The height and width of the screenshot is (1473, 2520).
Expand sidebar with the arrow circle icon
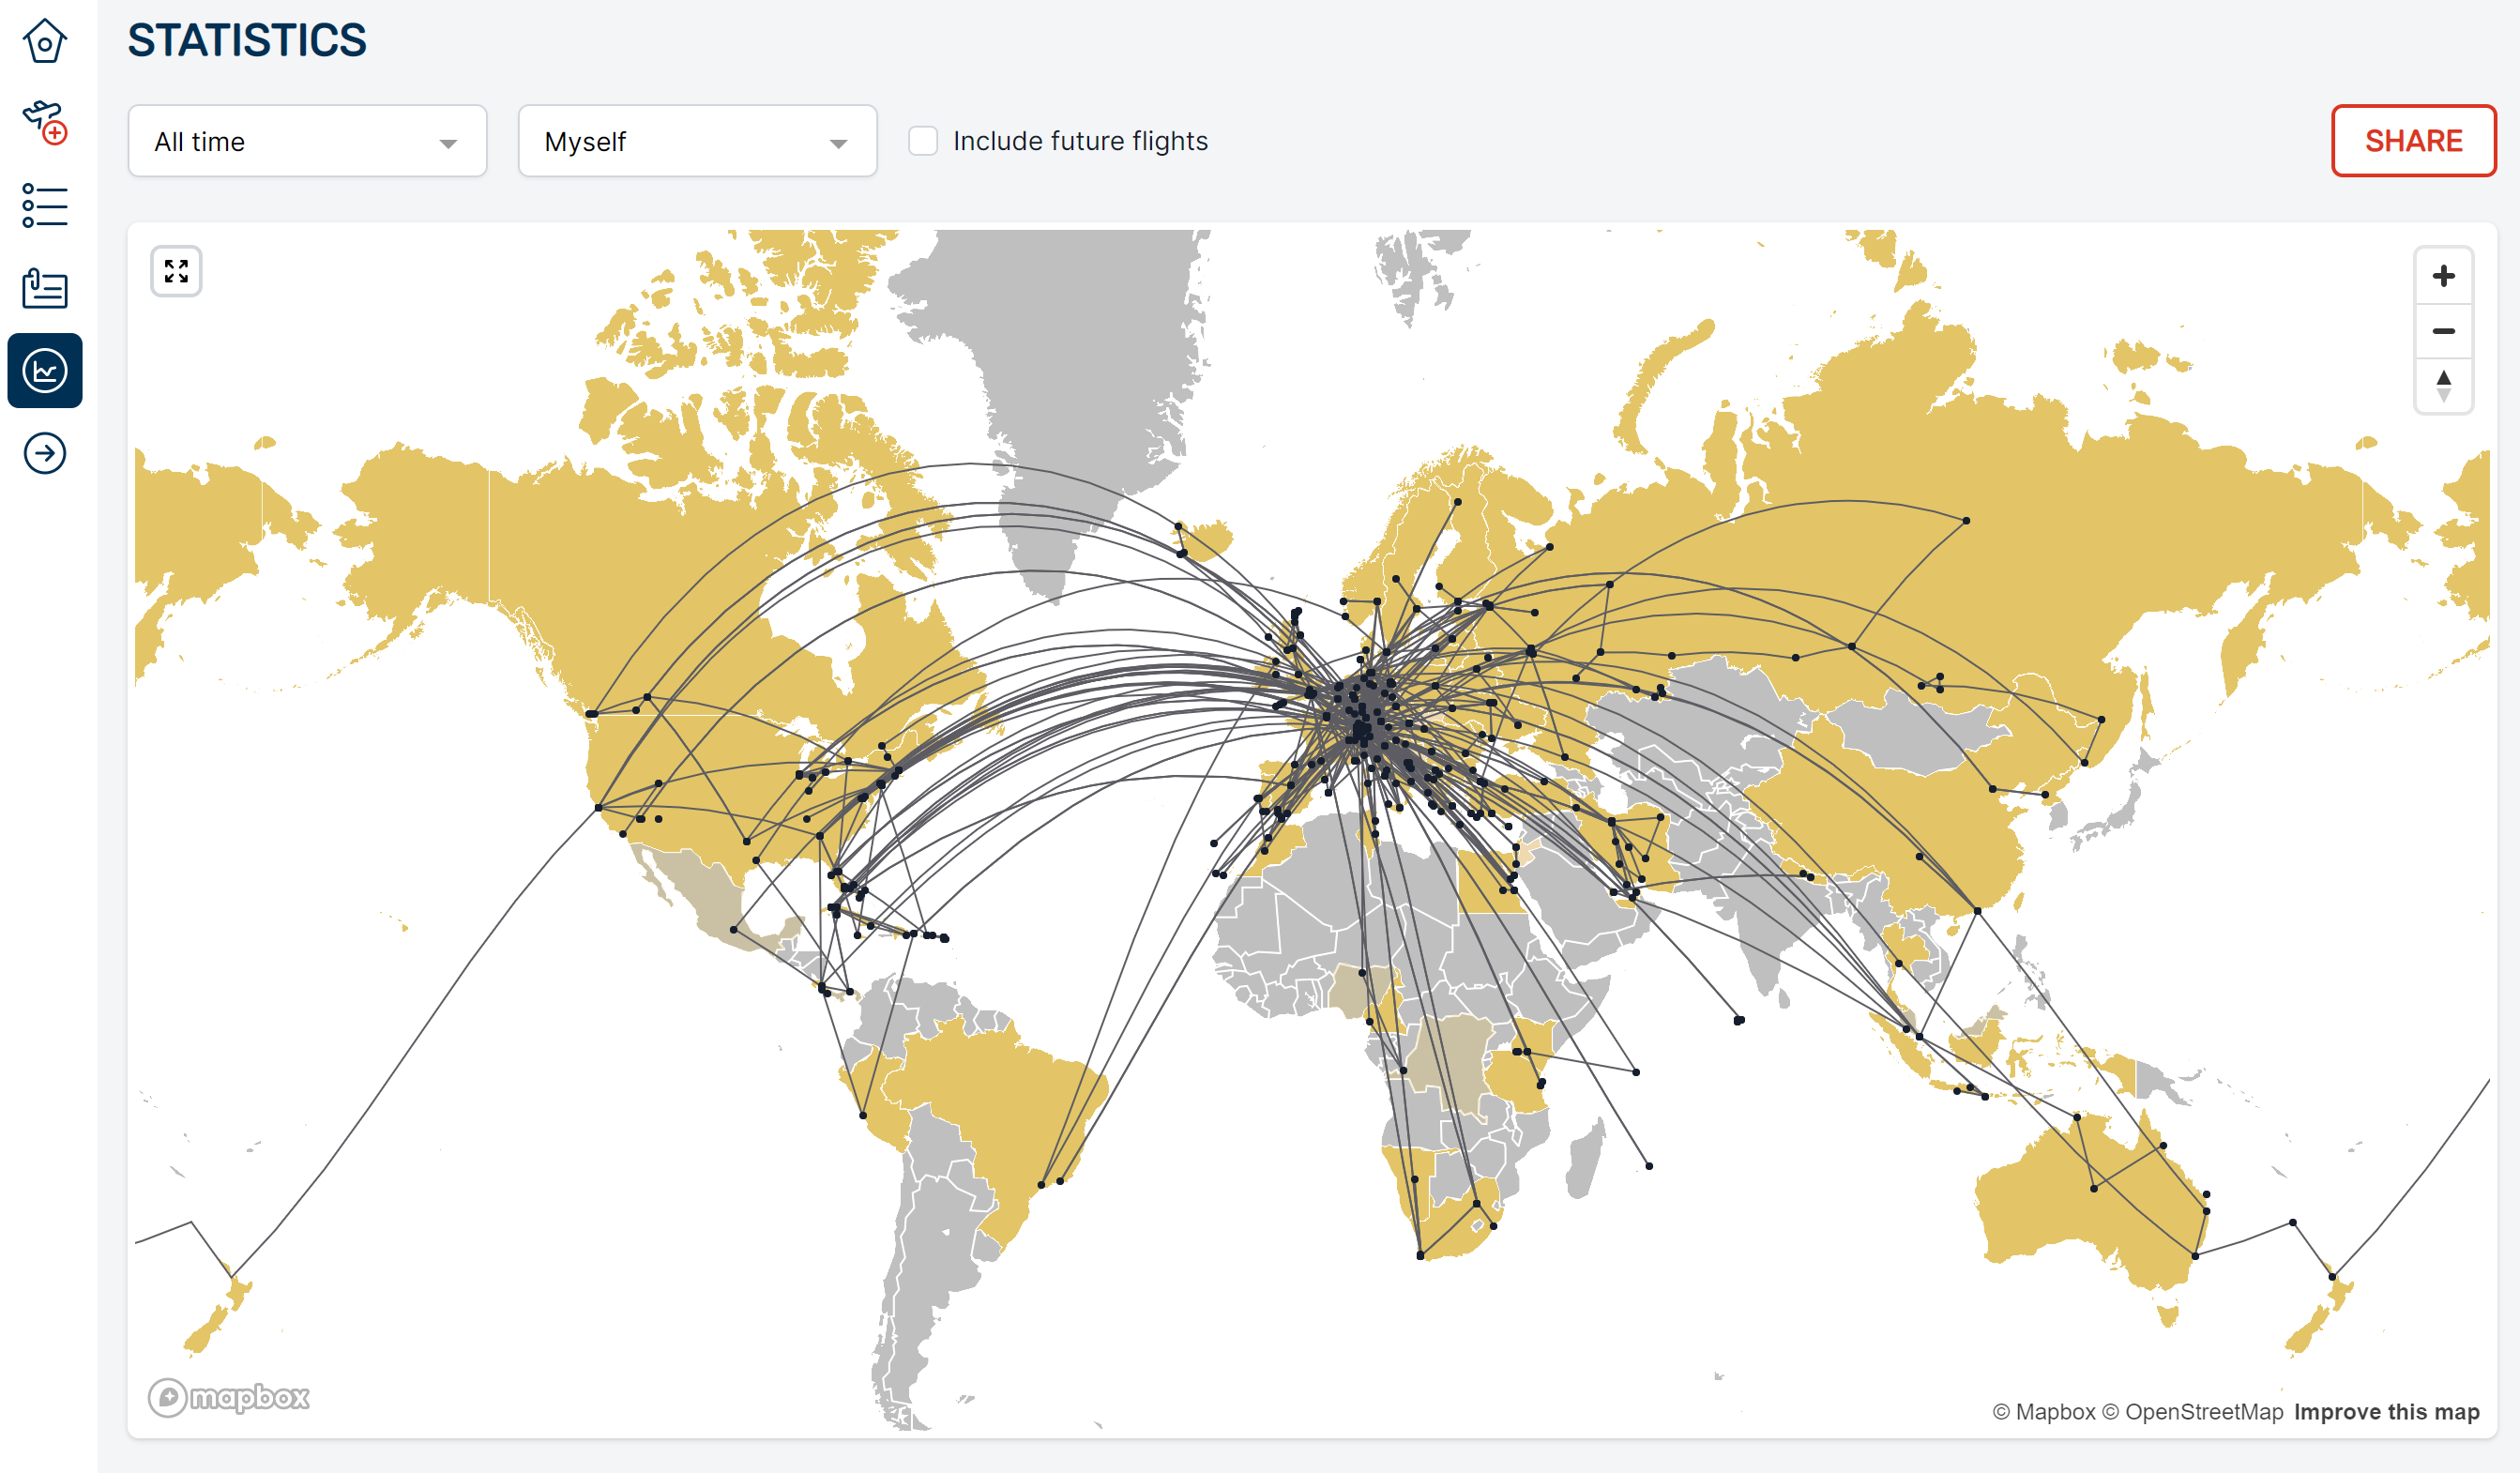point(44,454)
